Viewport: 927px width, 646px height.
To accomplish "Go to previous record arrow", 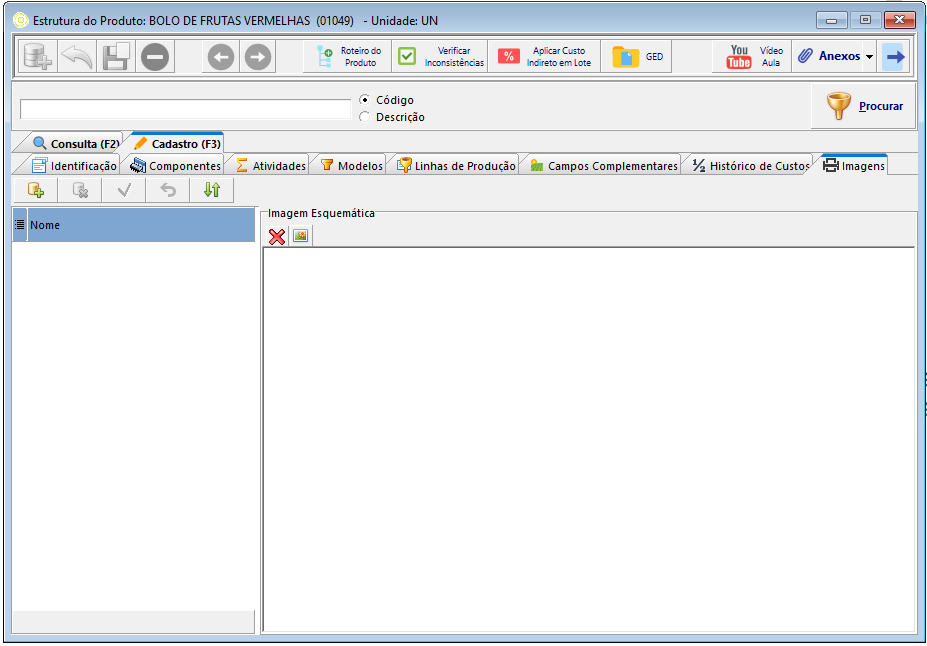I will tap(221, 57).
